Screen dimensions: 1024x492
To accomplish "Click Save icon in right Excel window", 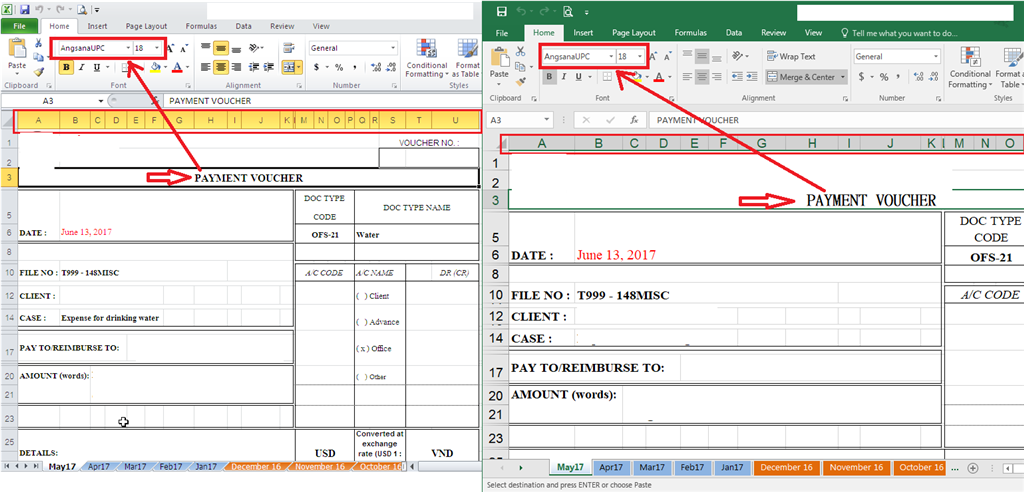I will pyautogui.click(x=502, y=11).
